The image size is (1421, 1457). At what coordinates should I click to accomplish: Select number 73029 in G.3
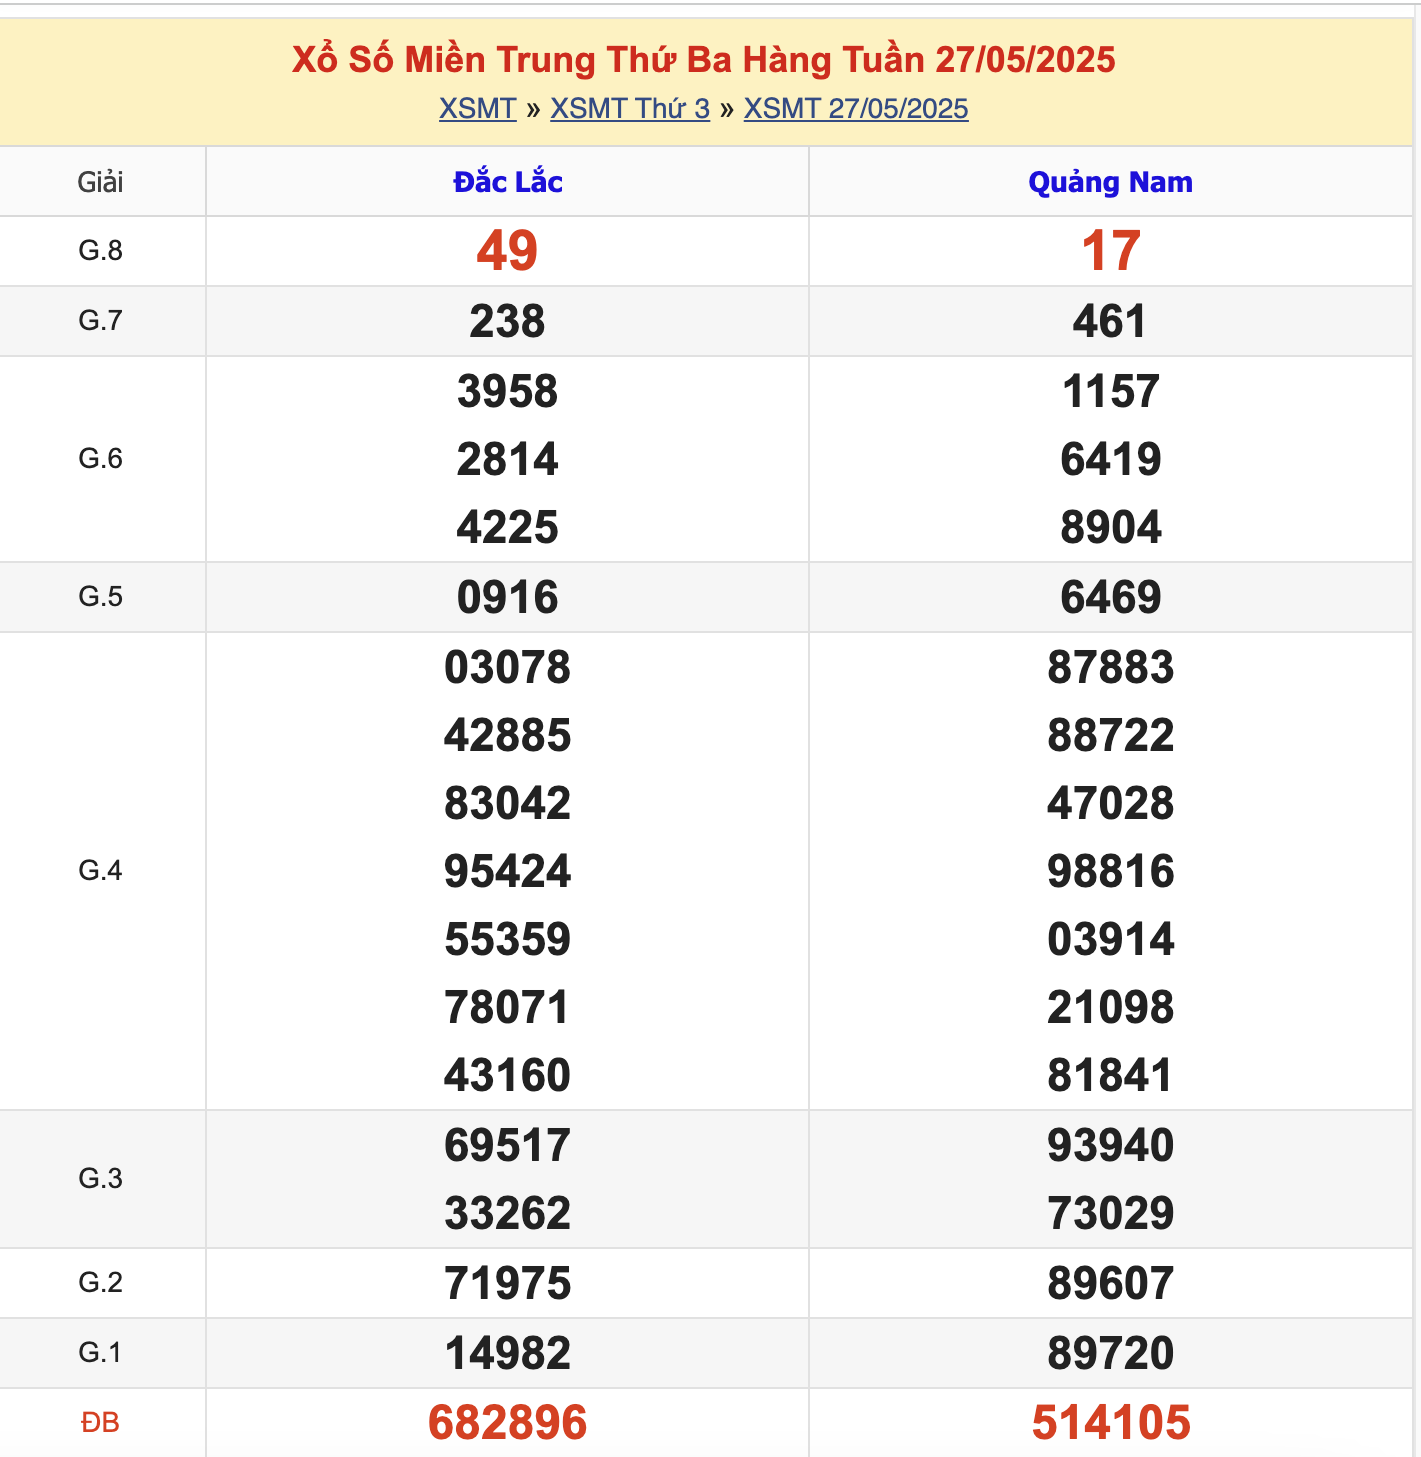(1111, 1213)
